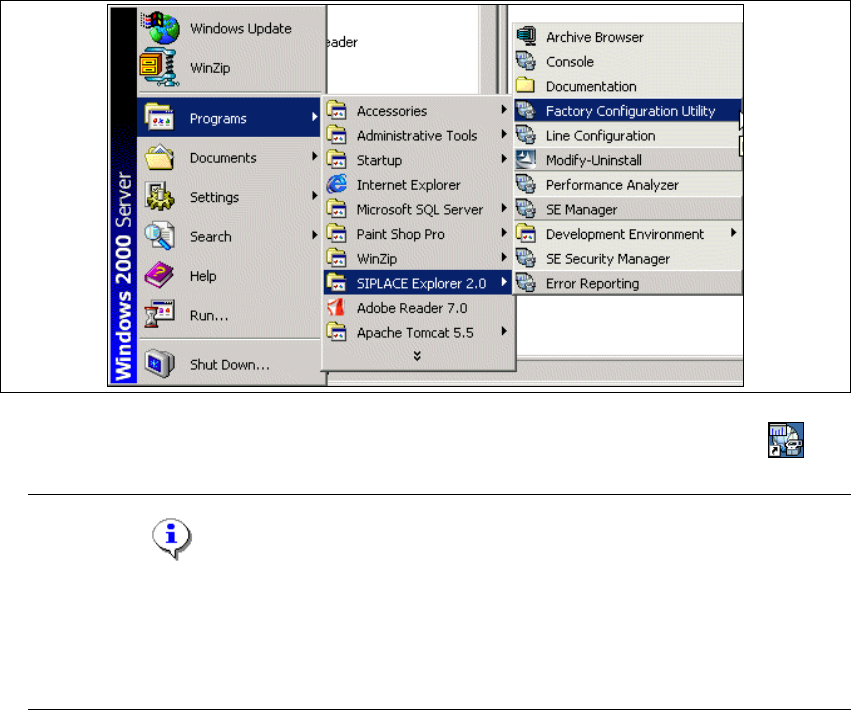Click the Help book icon
The height and width of the screenshot is (710, 851).
159,276
